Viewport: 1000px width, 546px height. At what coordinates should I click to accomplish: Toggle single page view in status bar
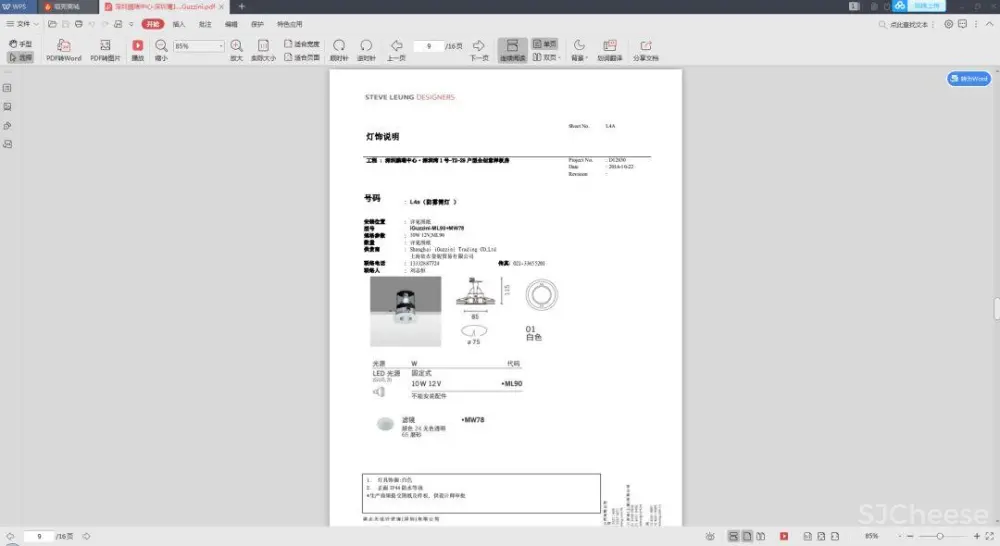[x=747, y=536]
